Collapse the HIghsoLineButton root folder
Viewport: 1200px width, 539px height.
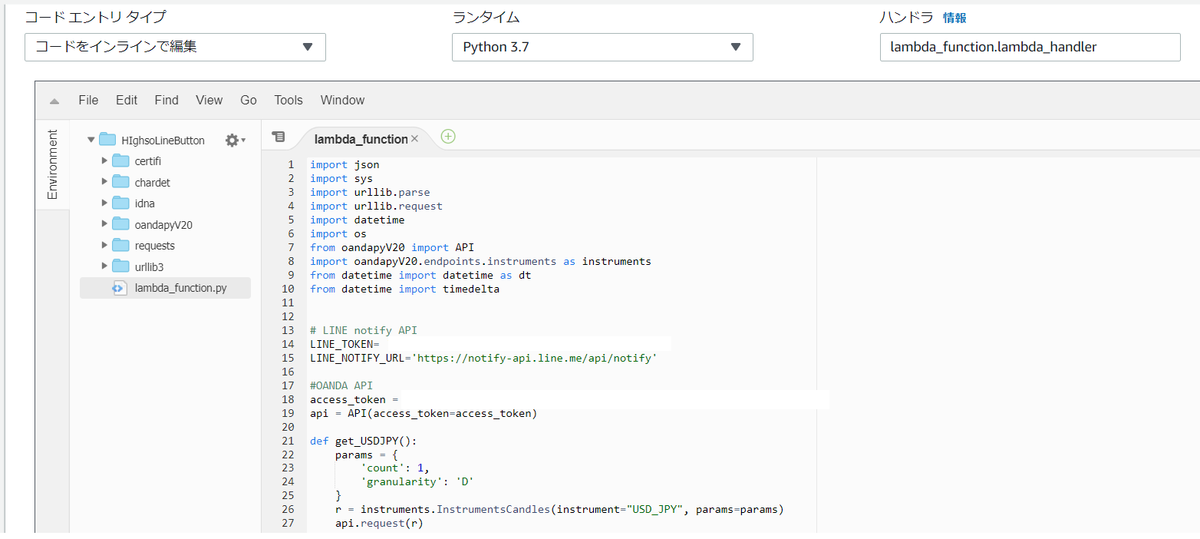(91, 141)
